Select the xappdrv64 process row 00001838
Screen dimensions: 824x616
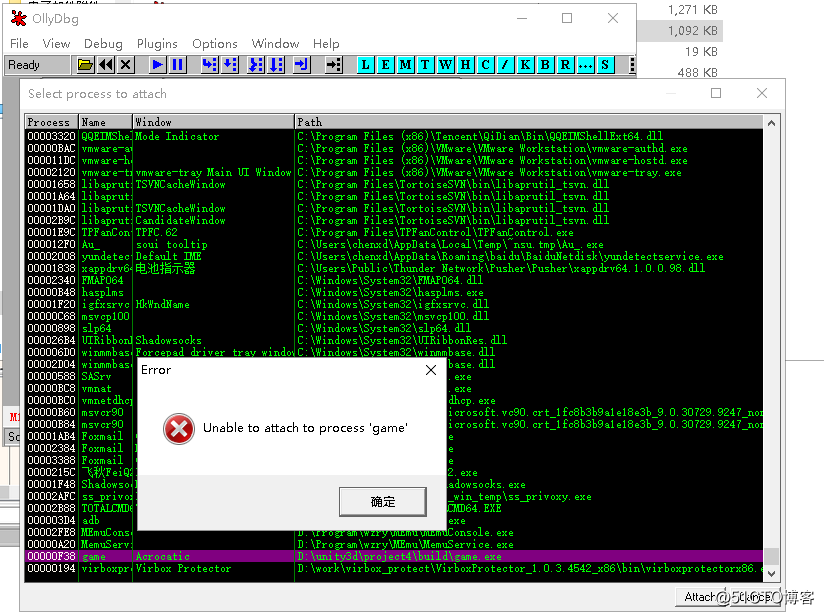coord(394,268)
